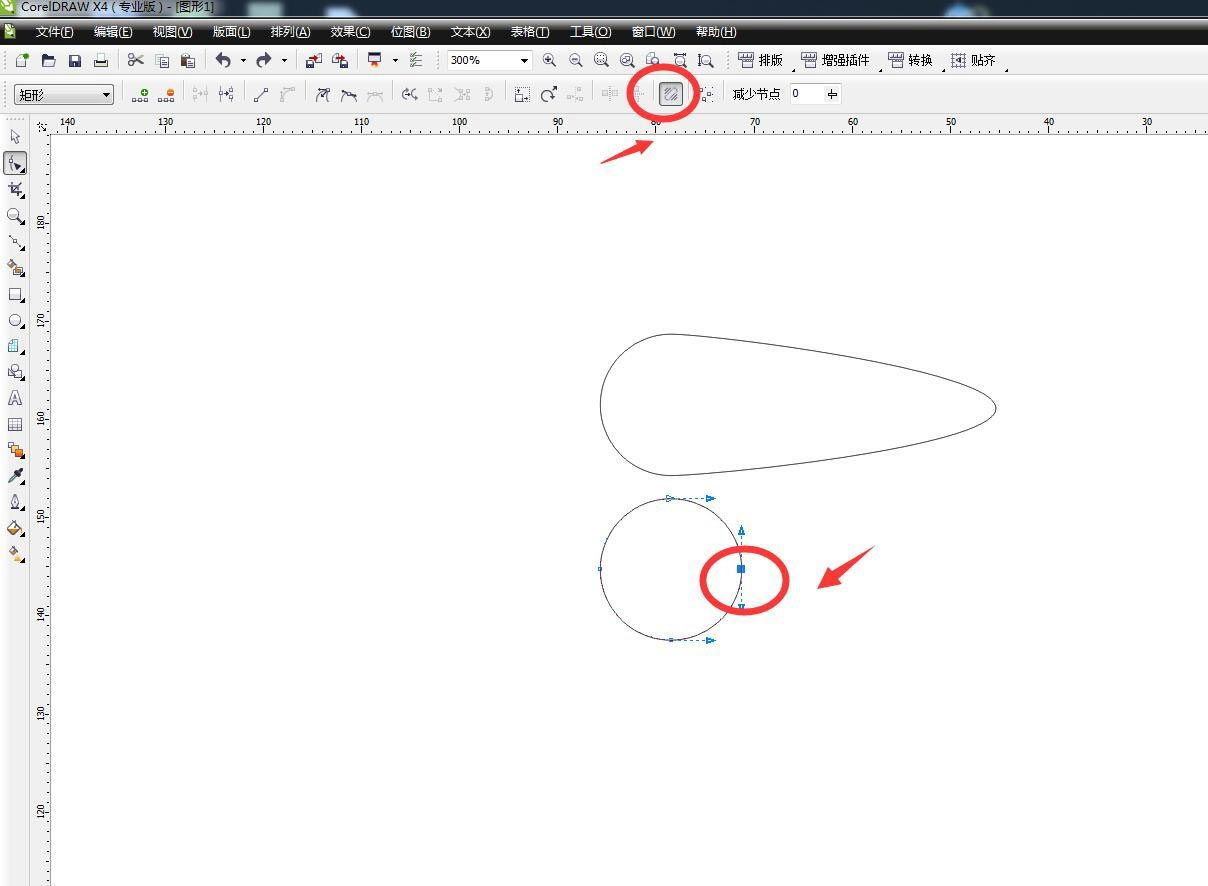Toggle the circled elastic mode button
Image resolution: width=1208 pixels, height=886 pixels.
(x=671, y=95)
